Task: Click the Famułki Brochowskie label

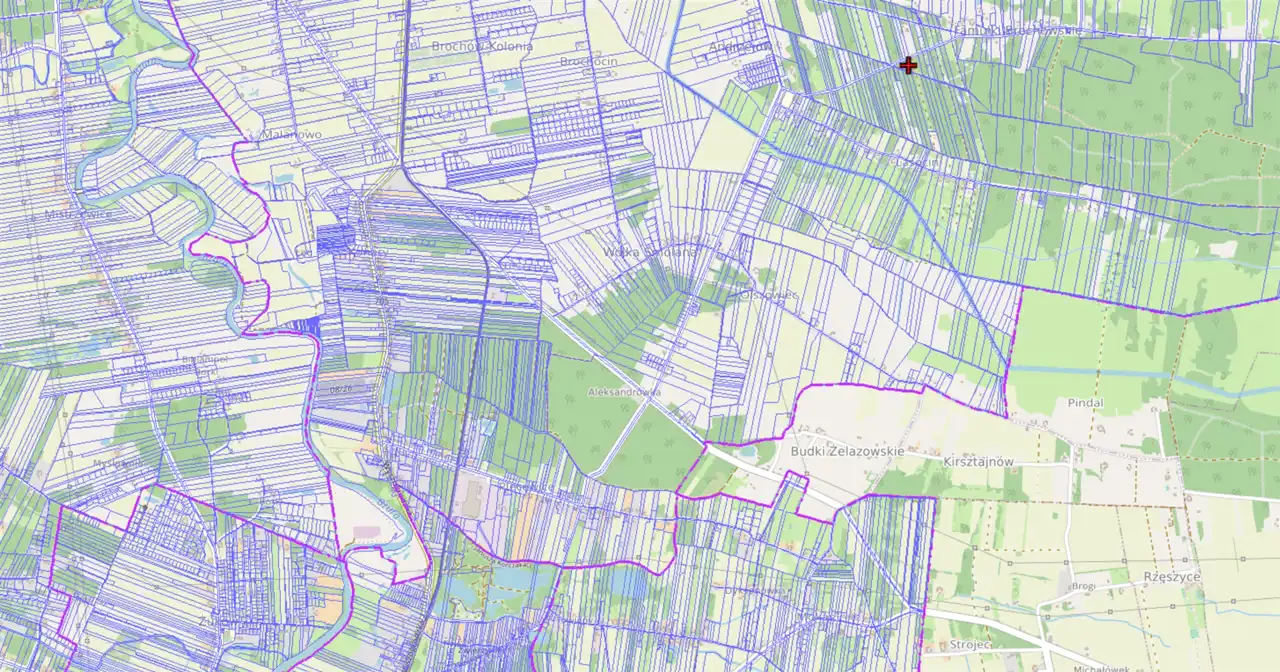Action: coord(1018,30)
